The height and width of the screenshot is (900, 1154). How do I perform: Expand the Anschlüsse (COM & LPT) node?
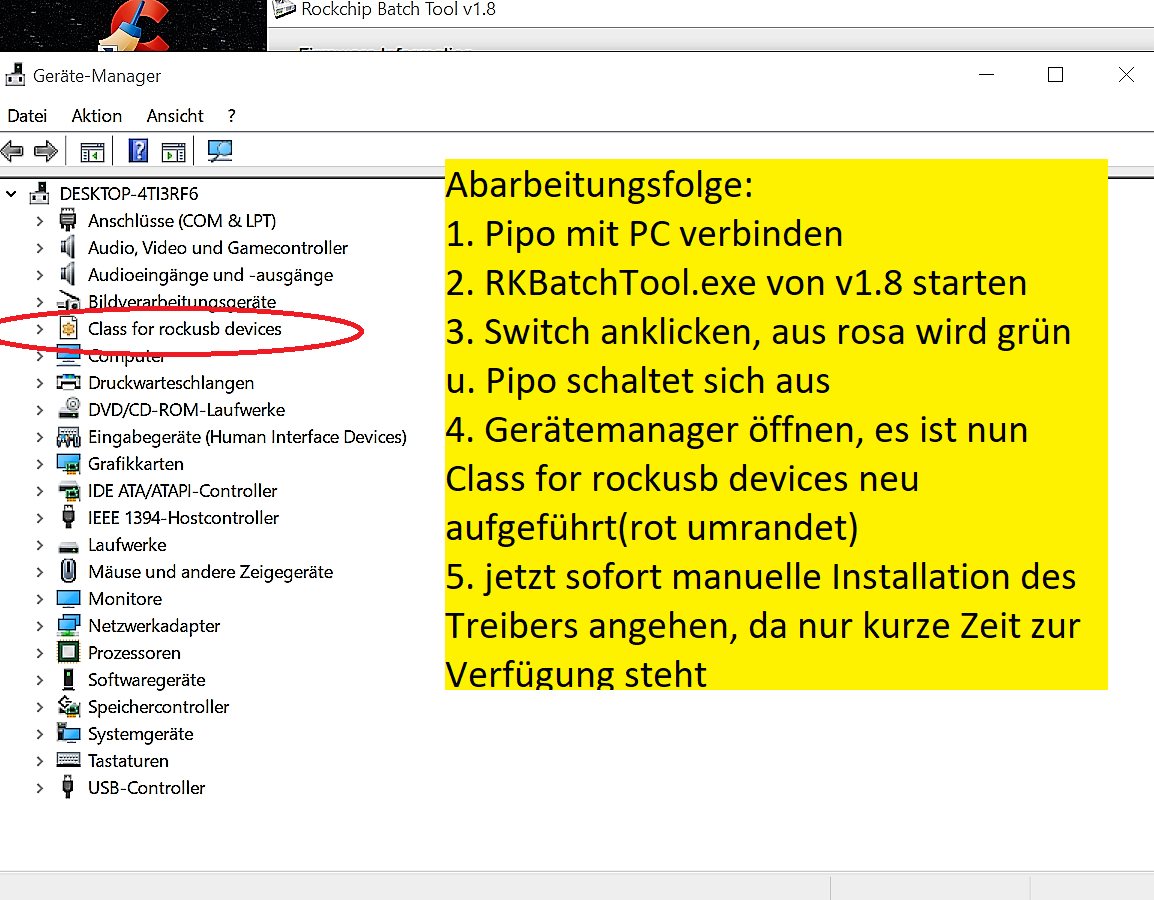coord(40,221)
